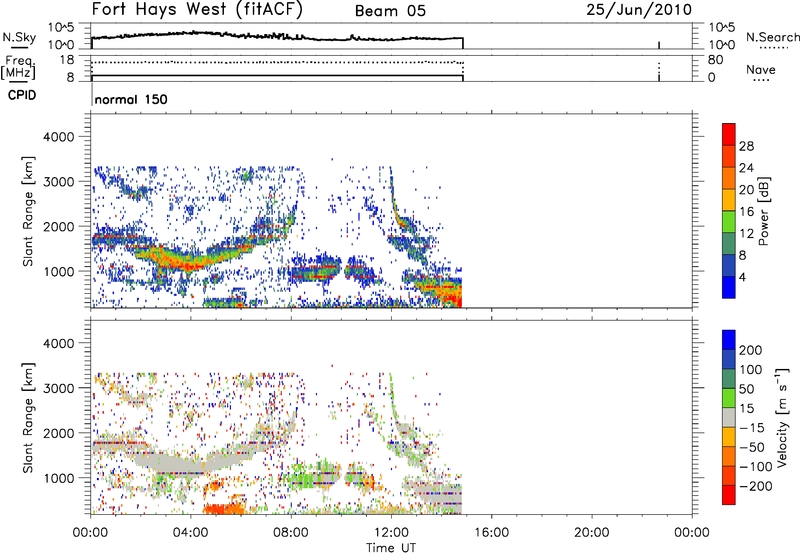This screenshot has height=554, width=800.
Task: Click the '28' power scale value
Action: click(x=746, y=146)
